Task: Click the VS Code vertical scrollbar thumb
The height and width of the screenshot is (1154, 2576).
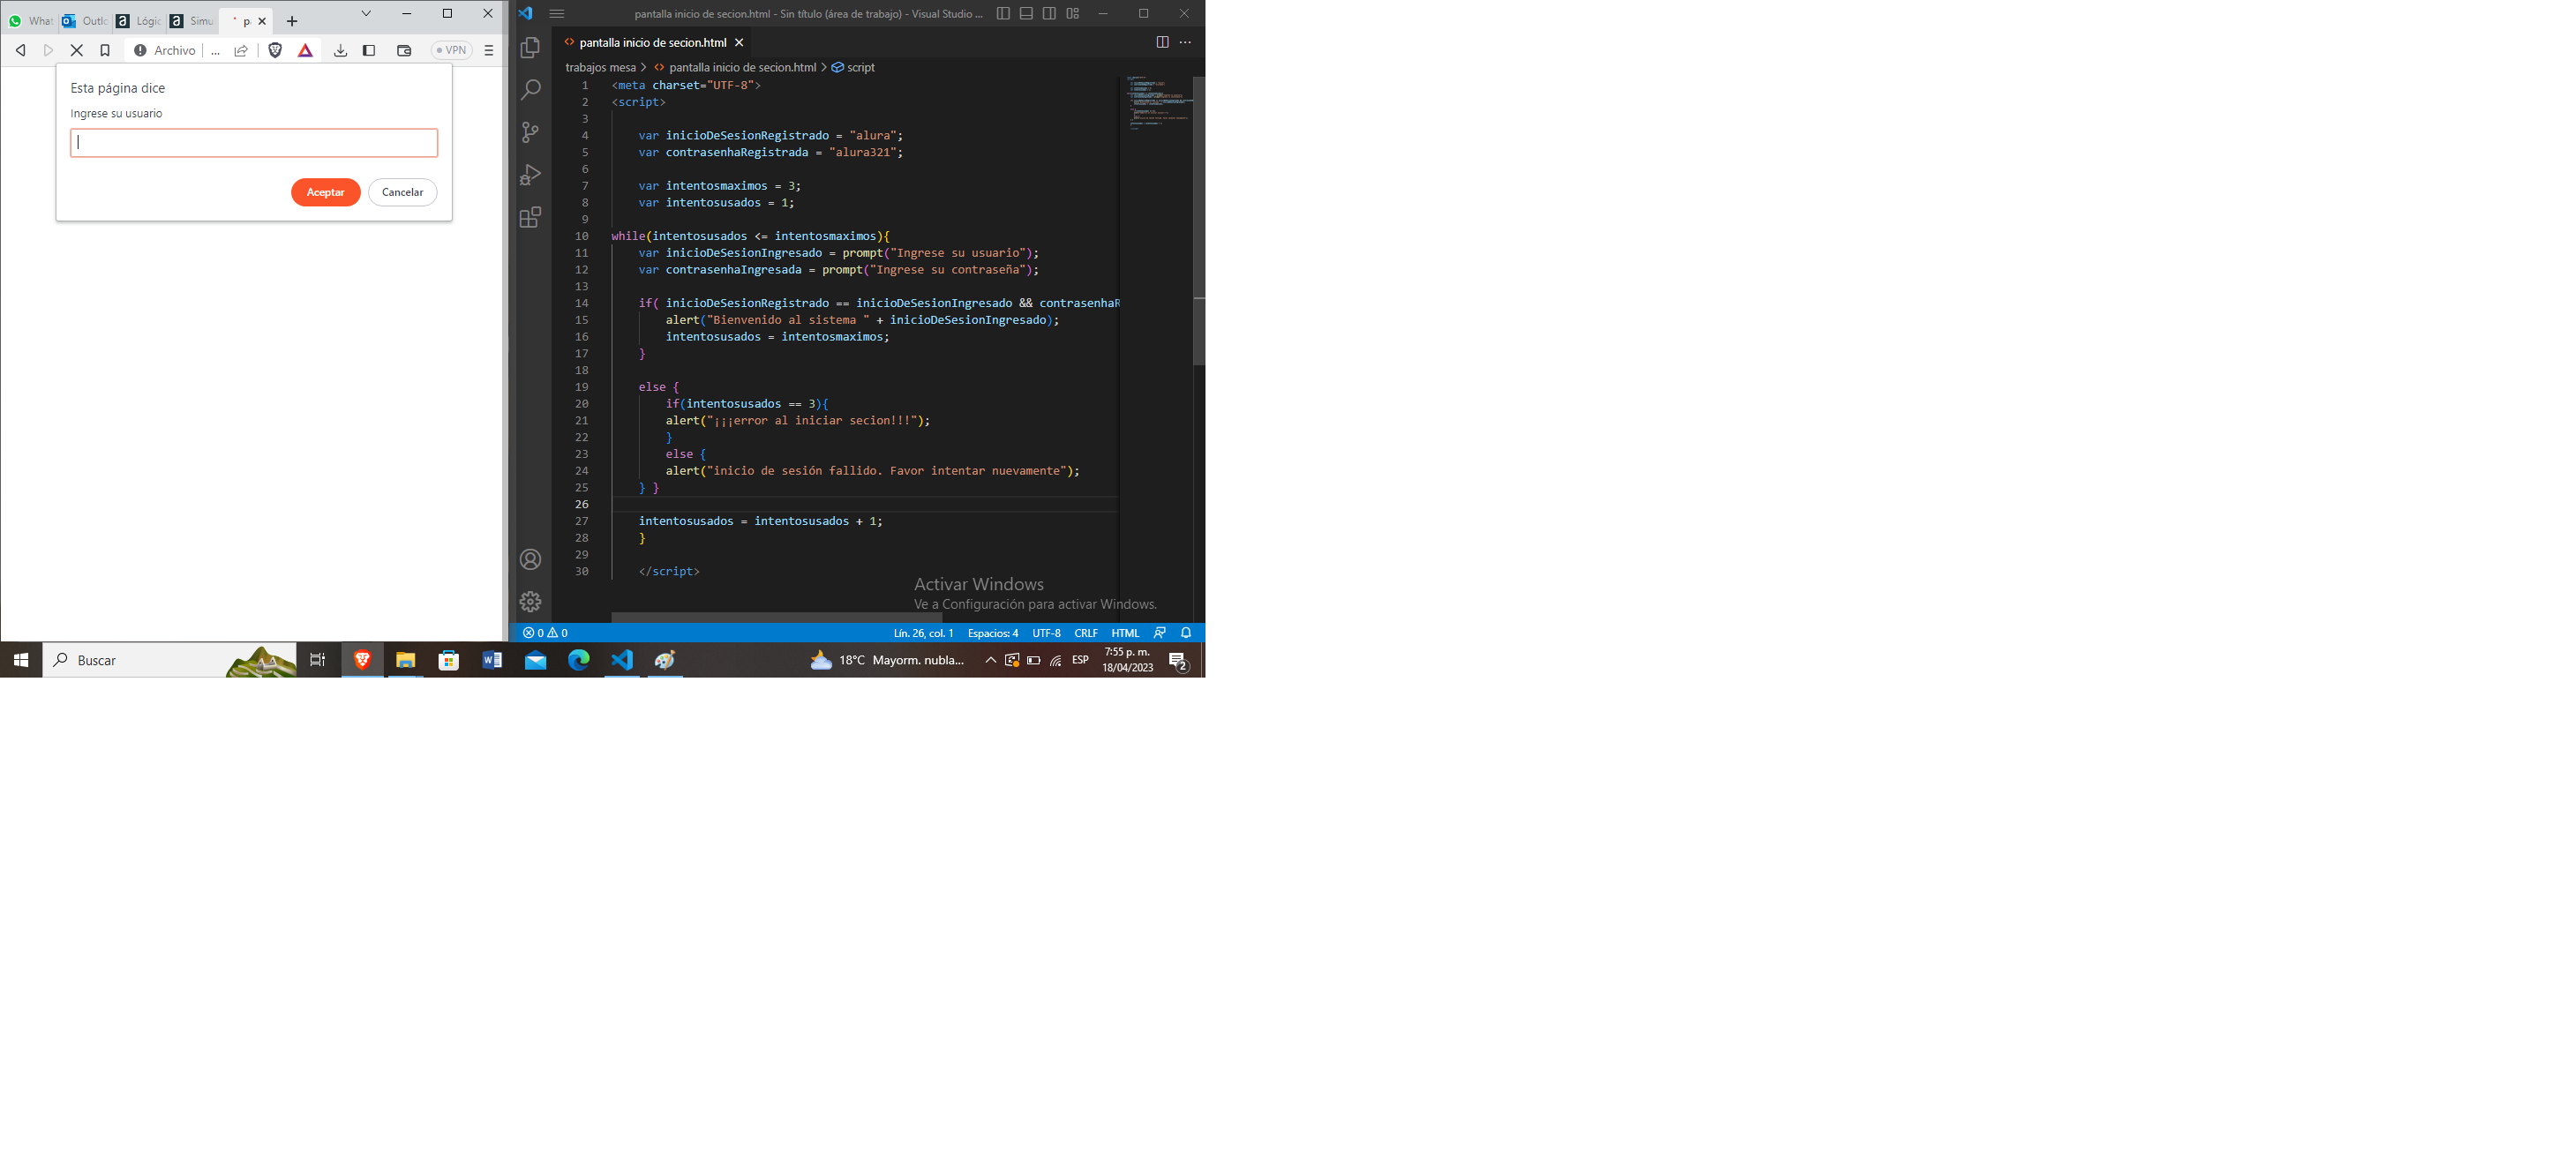Action: (1199, 220)
